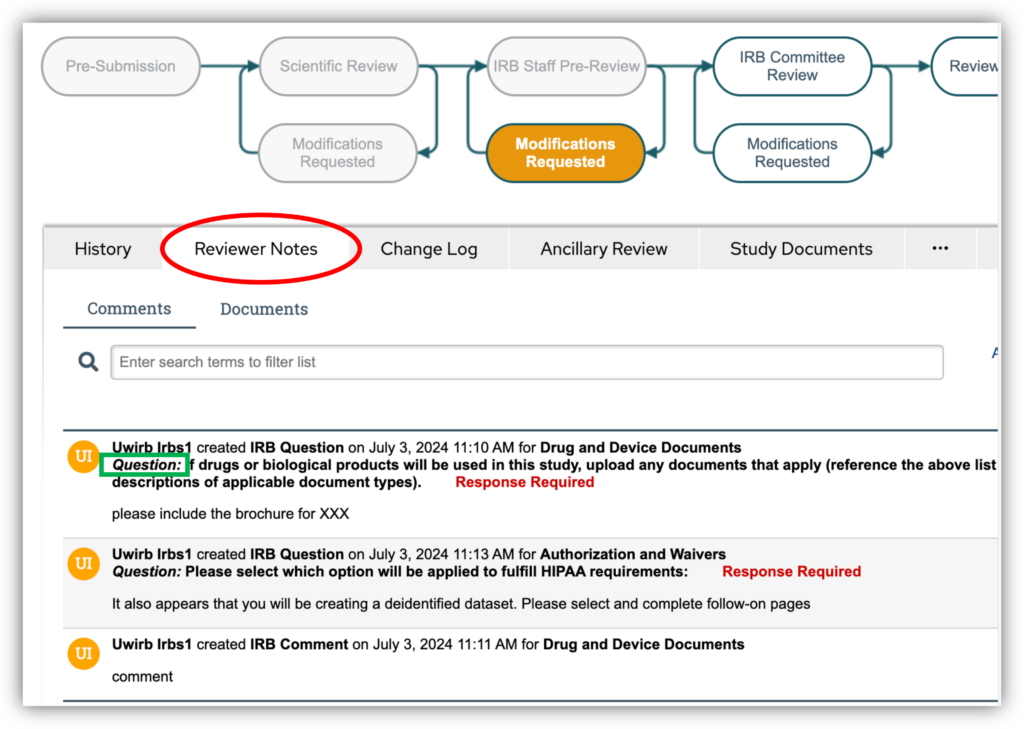The width and height of the screenshot is (1024, 729).
Task: Click the active Modifications Requested workflow bubble
Action: coord(565,153)
